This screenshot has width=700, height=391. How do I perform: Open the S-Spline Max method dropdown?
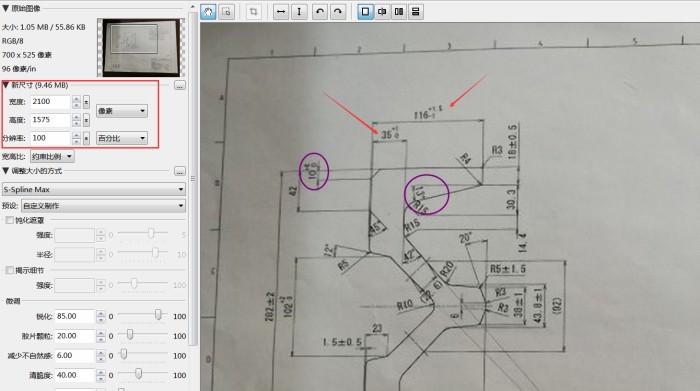(94, 189)
